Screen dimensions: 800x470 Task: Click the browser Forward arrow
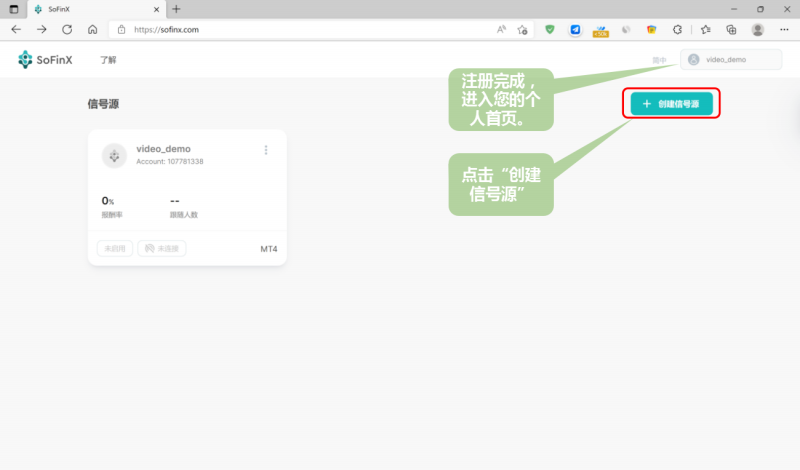click(42, 30)
